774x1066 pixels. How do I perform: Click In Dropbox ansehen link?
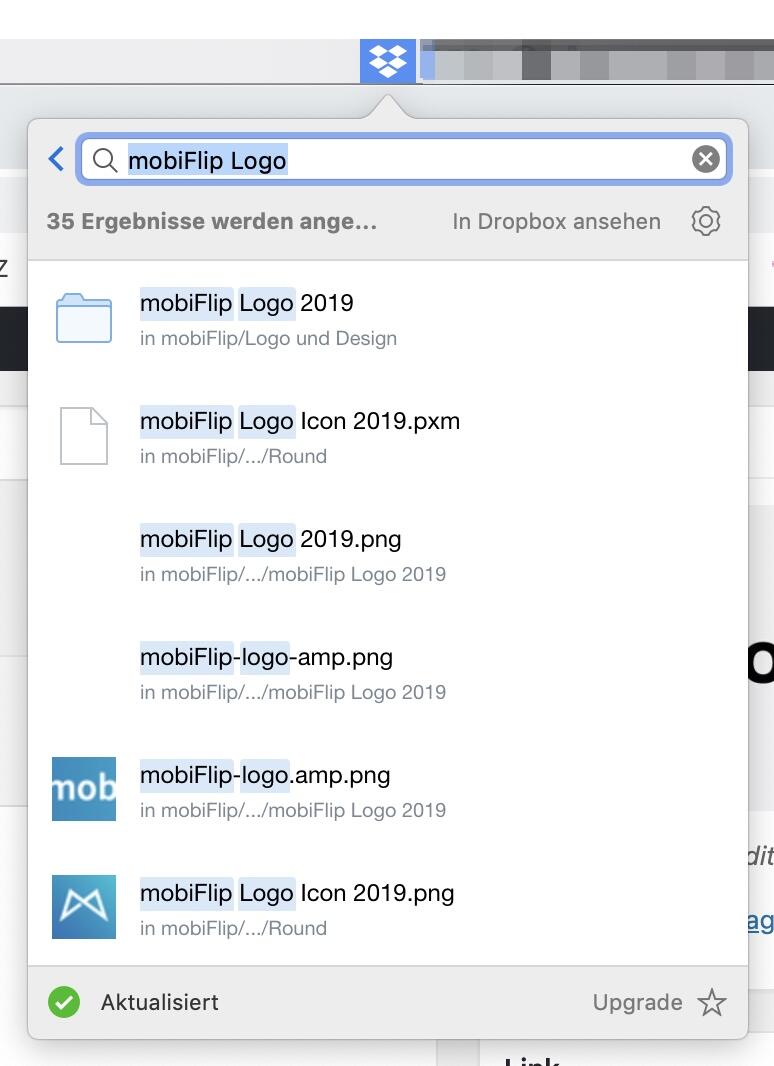pos(556,221)
